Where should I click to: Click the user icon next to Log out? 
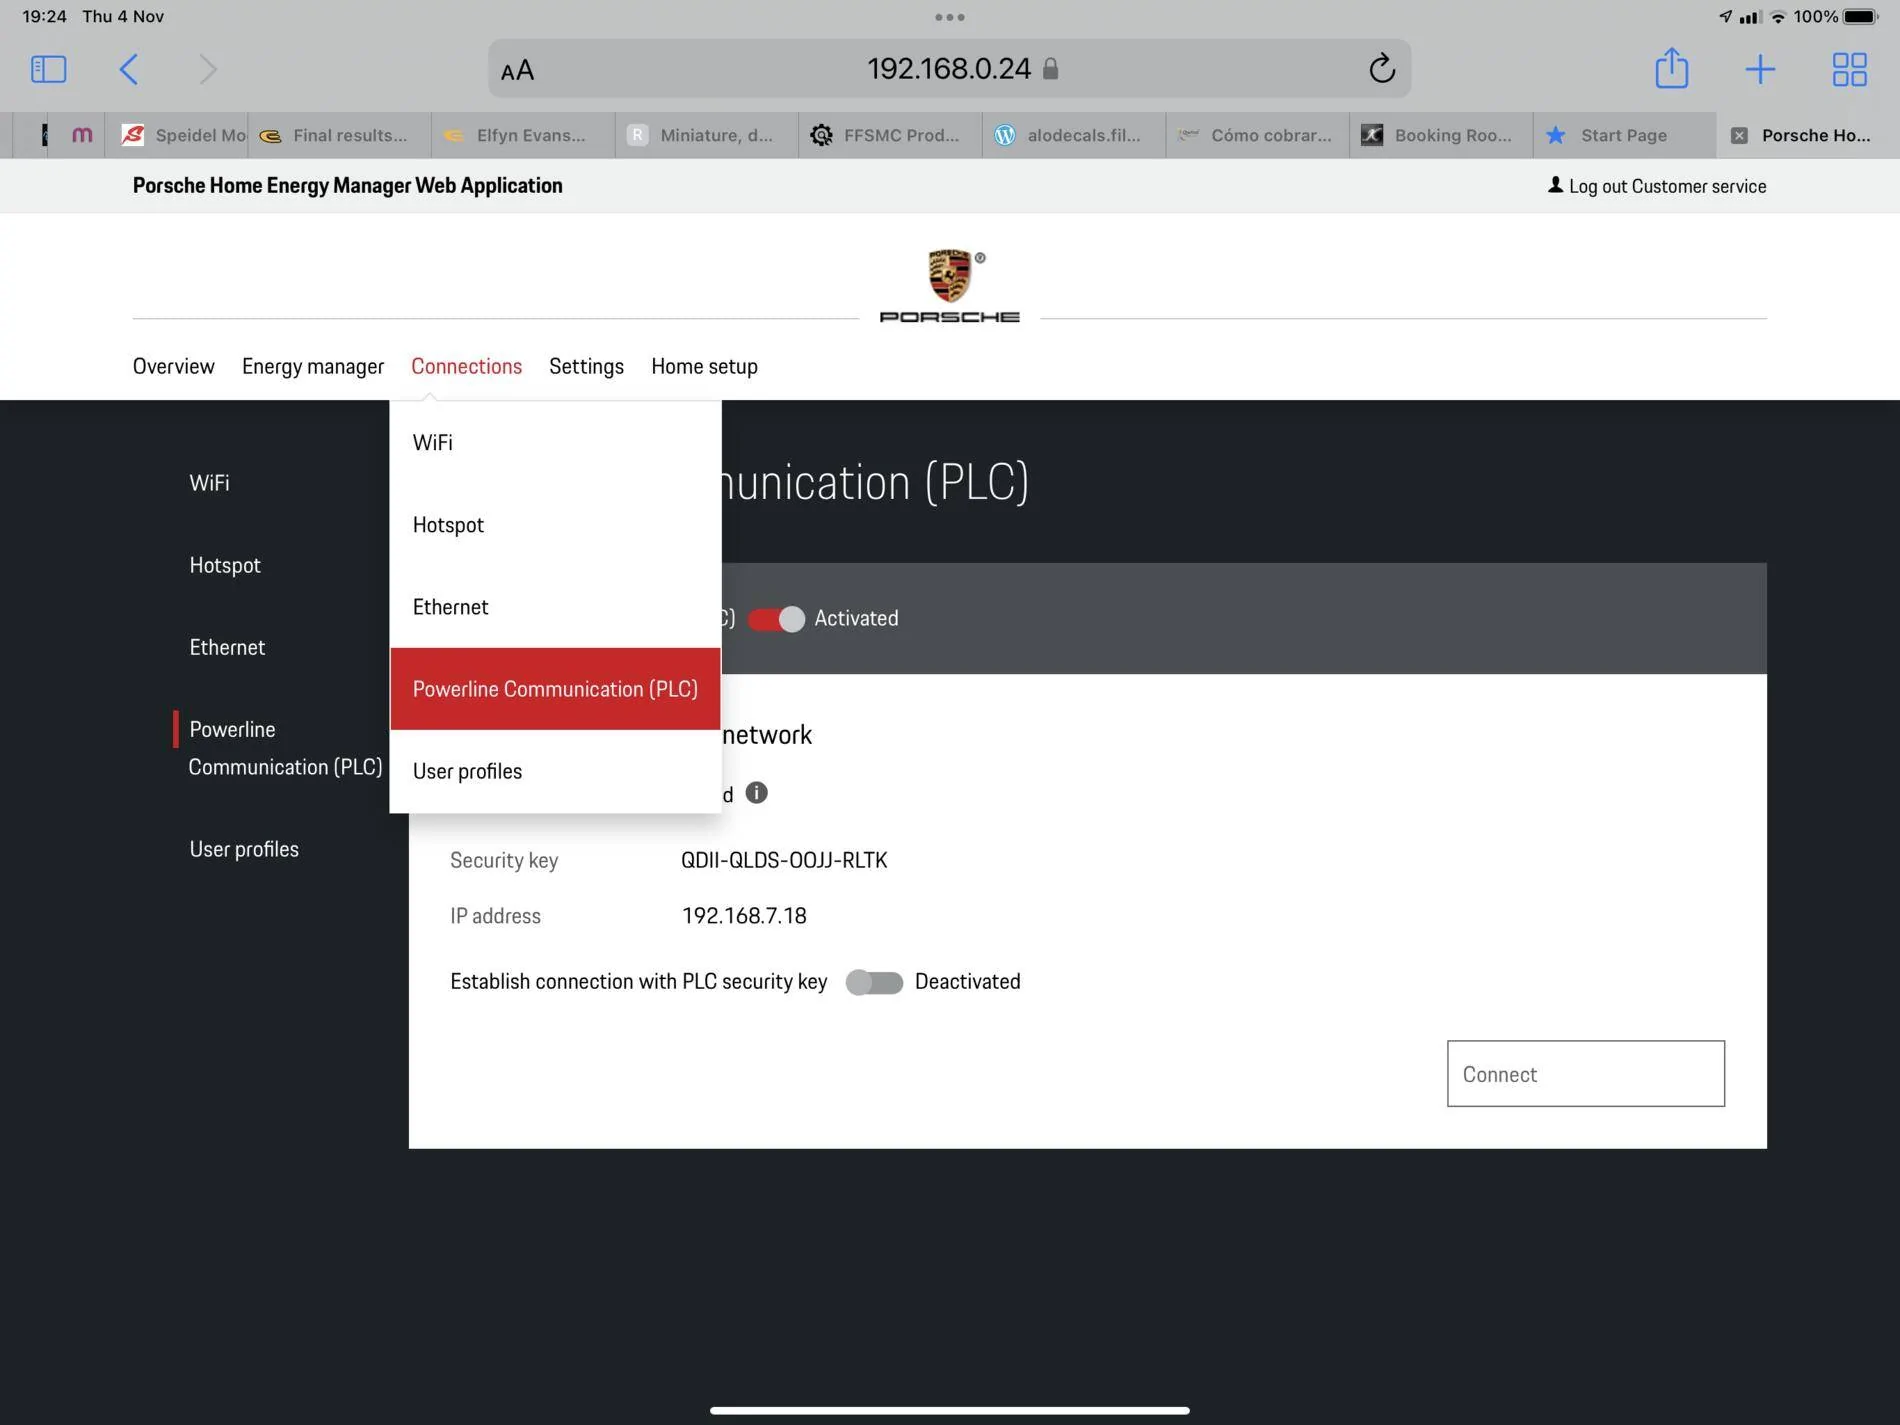pos(1555,185)
